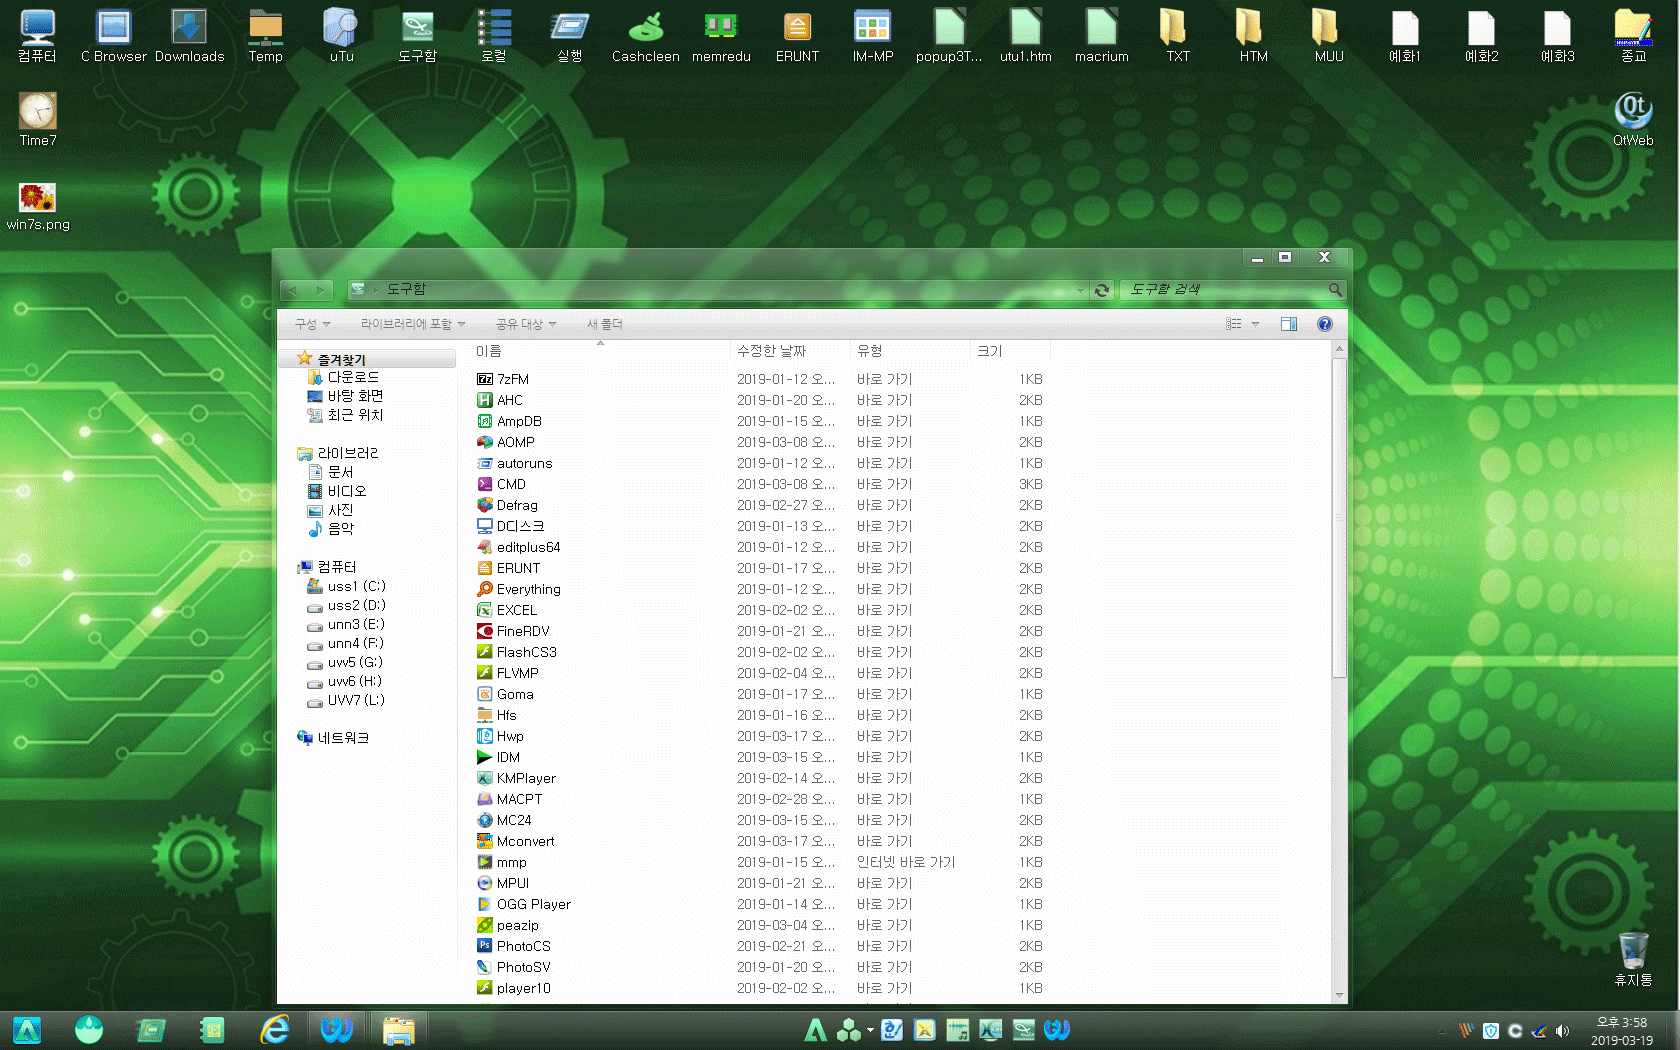Select the peazip shortcut

508,925
